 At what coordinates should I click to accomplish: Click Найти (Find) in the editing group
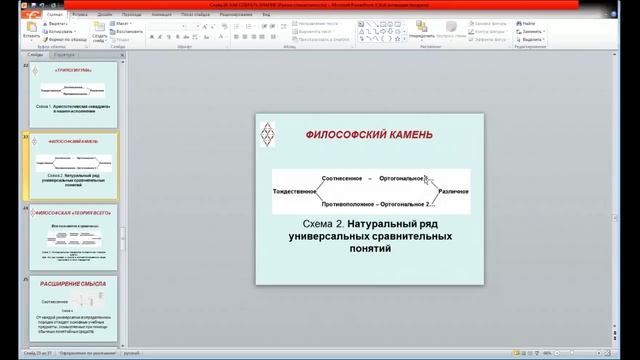[x=526, y=24]
